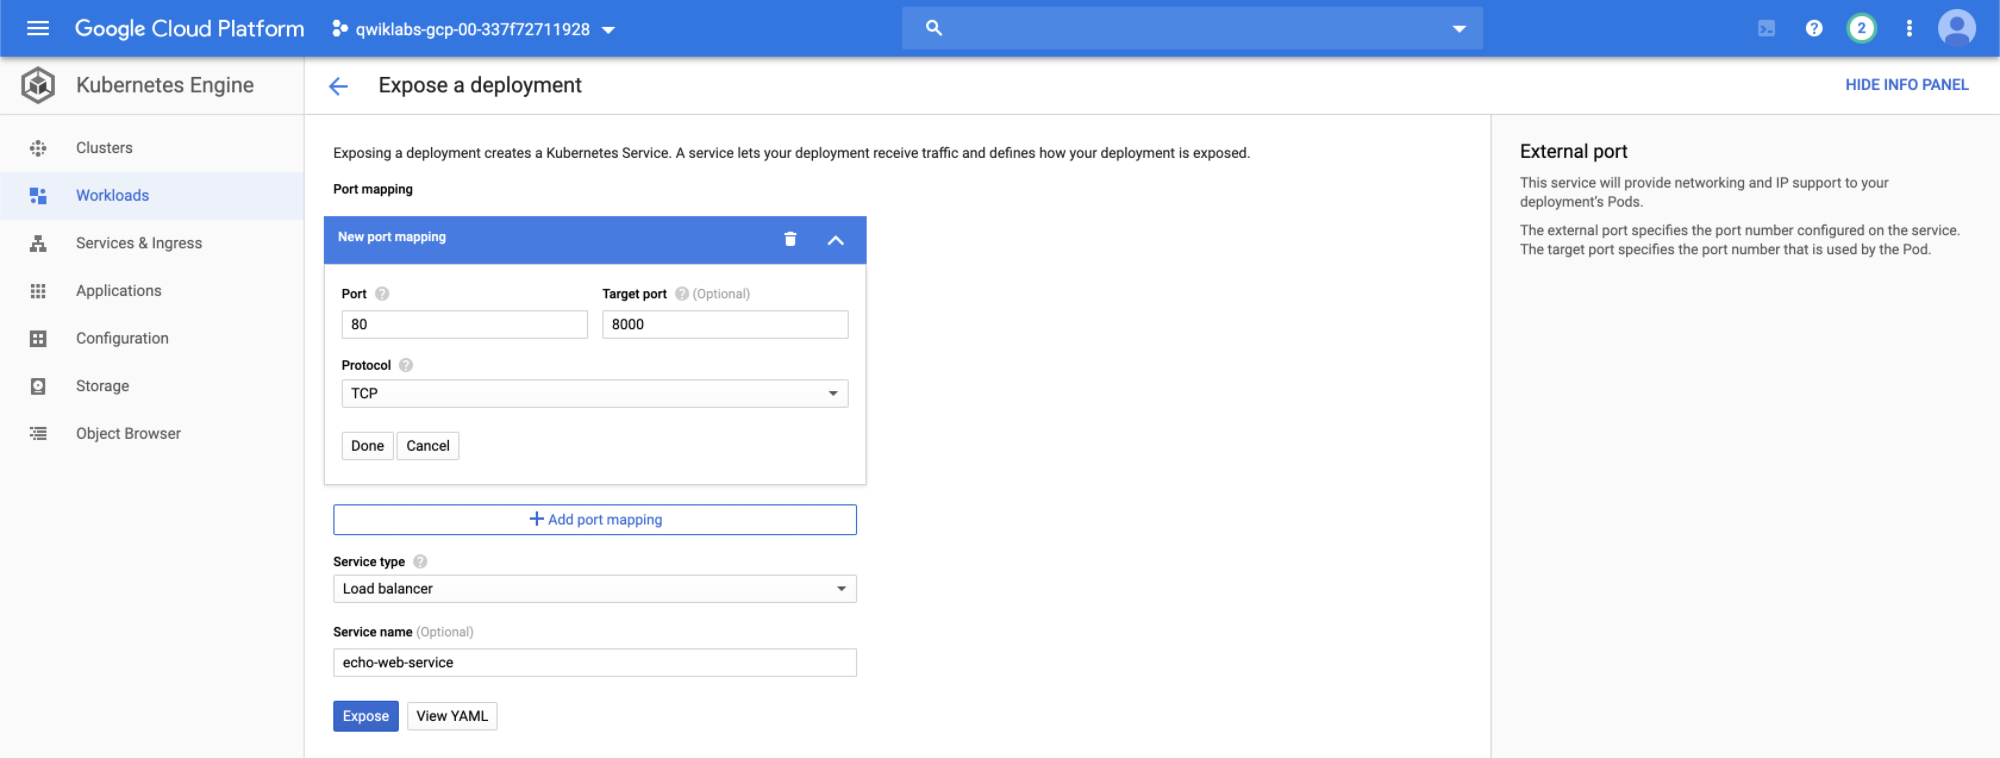Click the Protocol help icon
The image size is (2000, 758).
pyautogui.click(x=406, y=365)
